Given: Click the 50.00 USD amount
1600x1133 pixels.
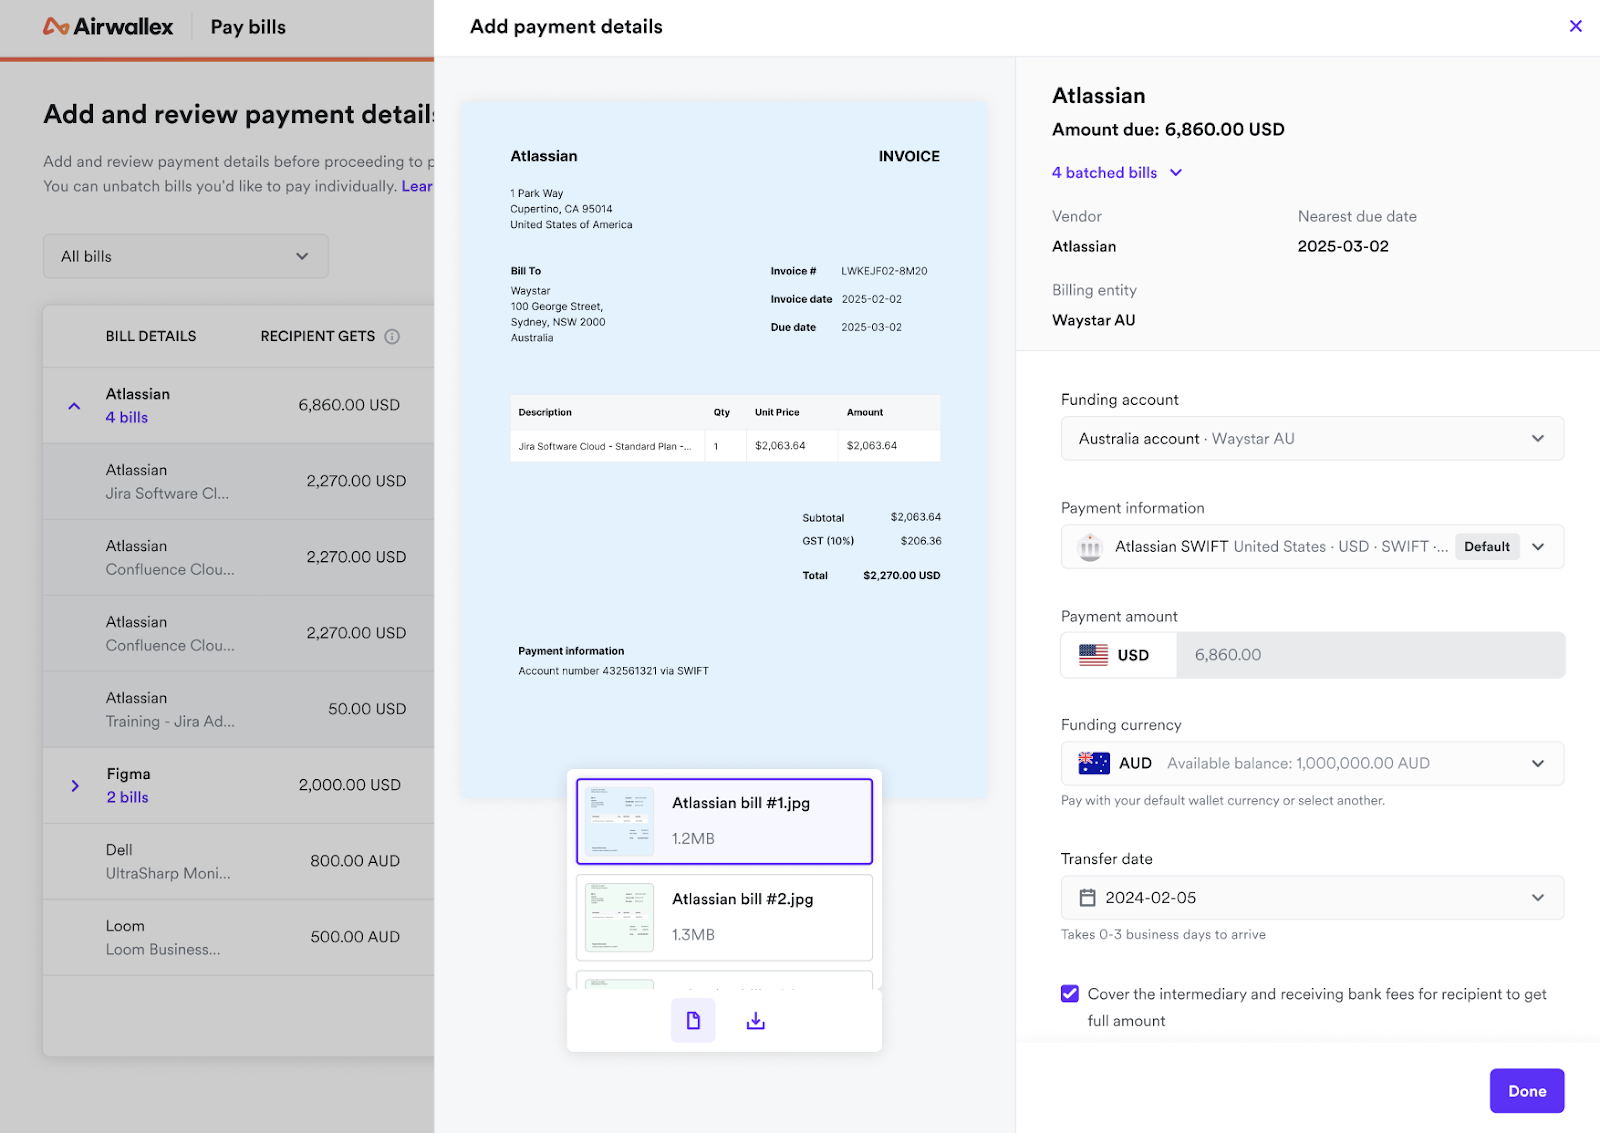Looking at the screenshot, I should pos(367,709).
